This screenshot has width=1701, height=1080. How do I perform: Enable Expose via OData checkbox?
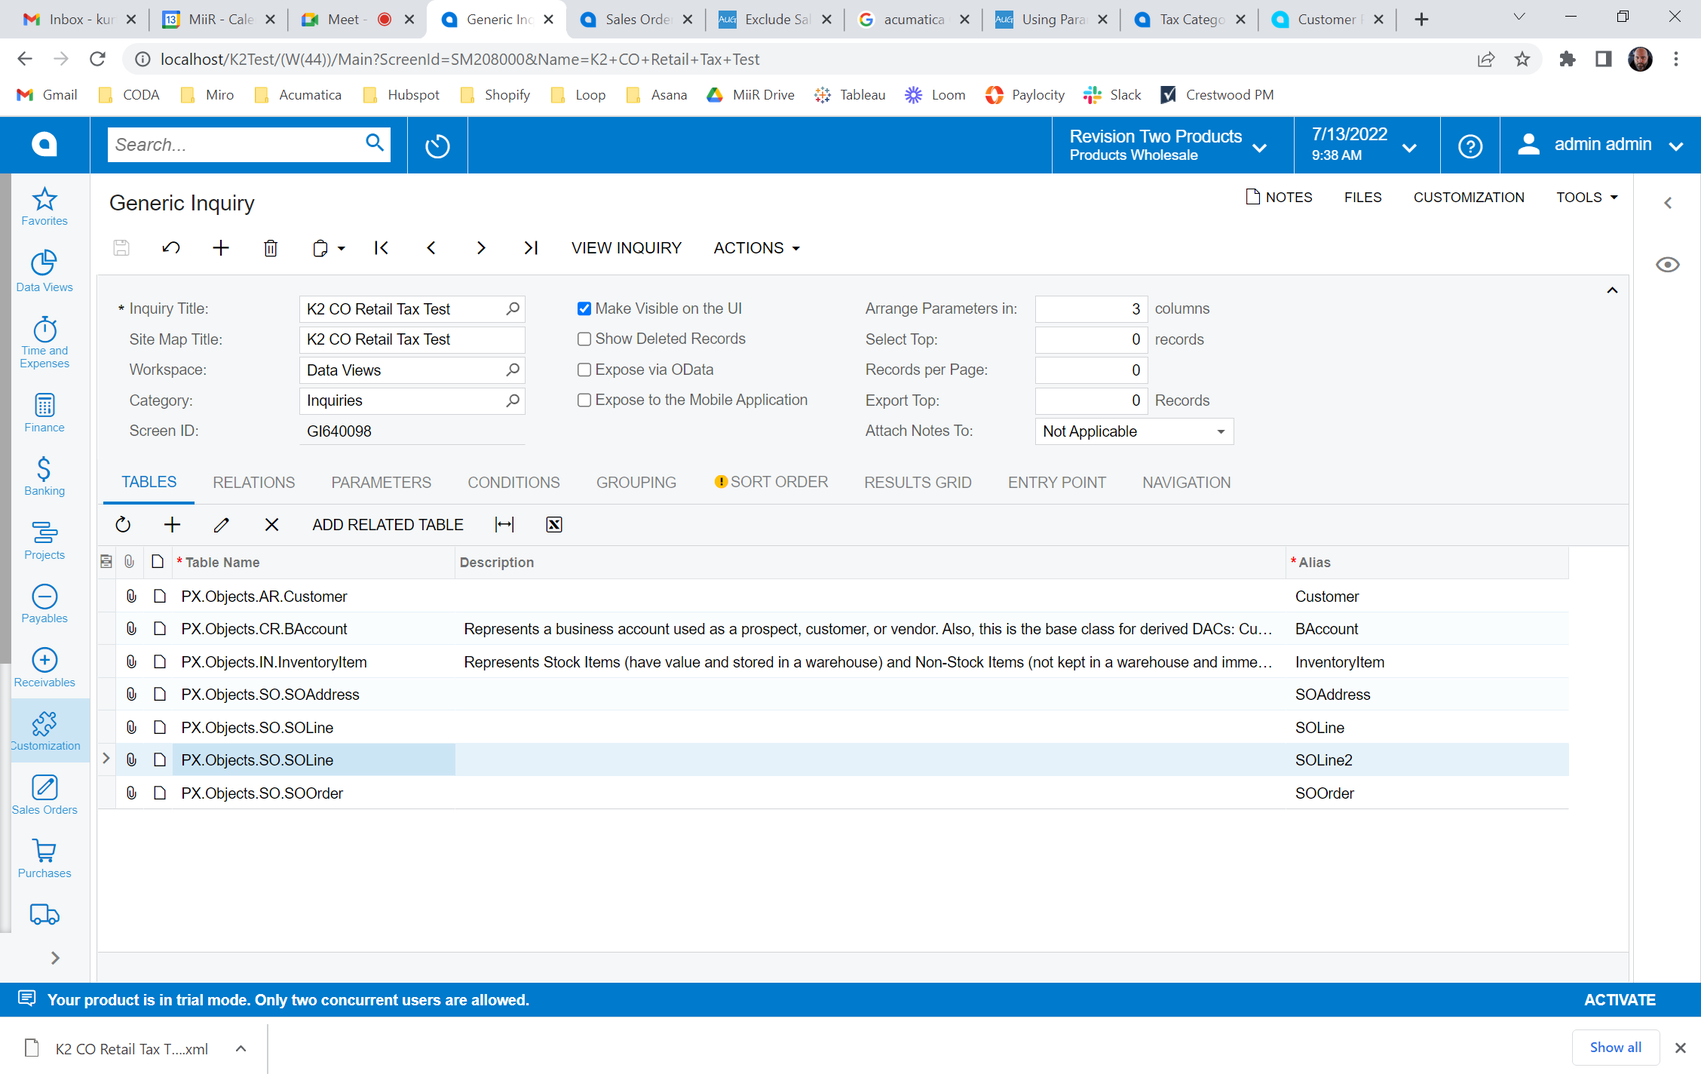tap(584, 370)
